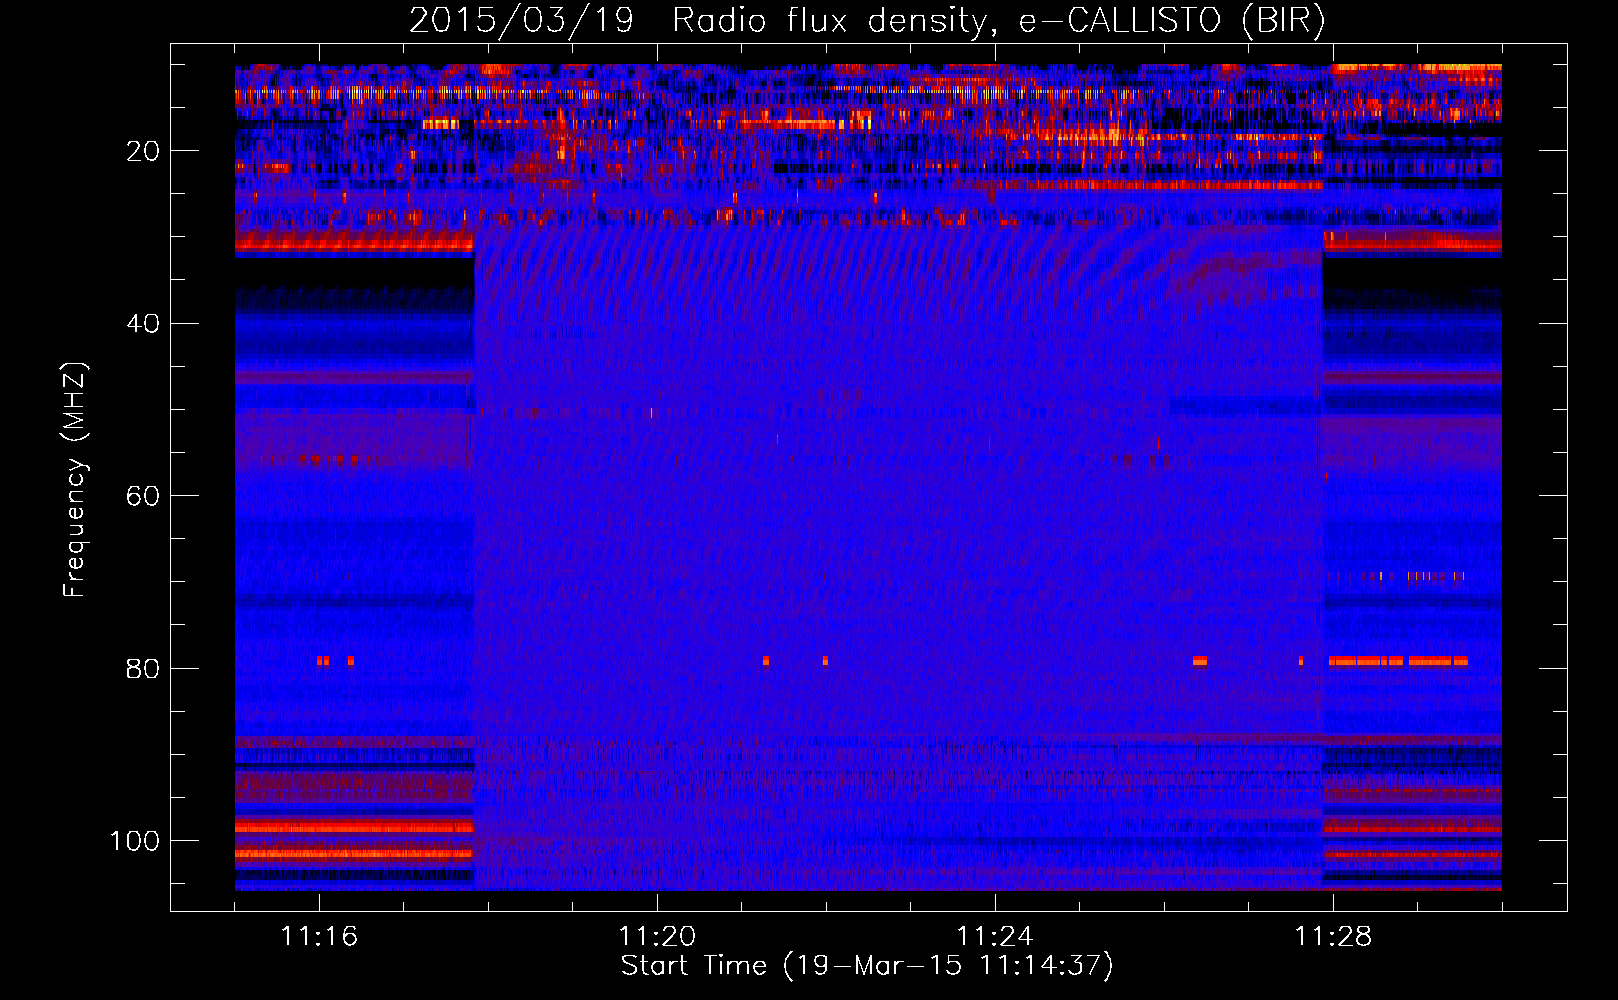This screenshot has height=1000, width=1618.
Task: Click the 60 MHz frequency tick label
Action: 144,496
